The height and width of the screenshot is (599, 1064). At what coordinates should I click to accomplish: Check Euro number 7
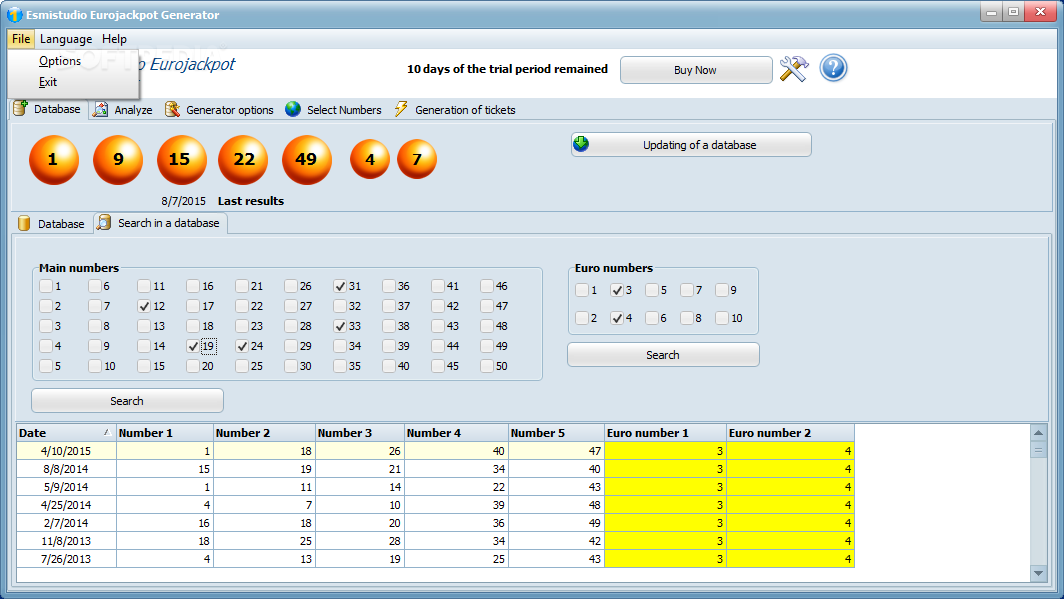687,290
